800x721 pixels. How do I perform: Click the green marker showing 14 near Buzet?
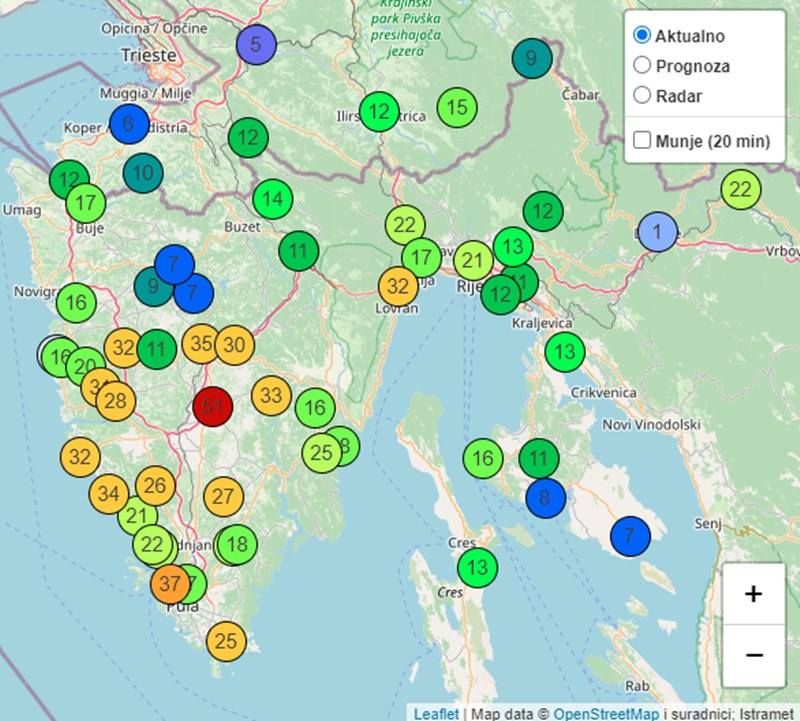click(x=272, y=199)
